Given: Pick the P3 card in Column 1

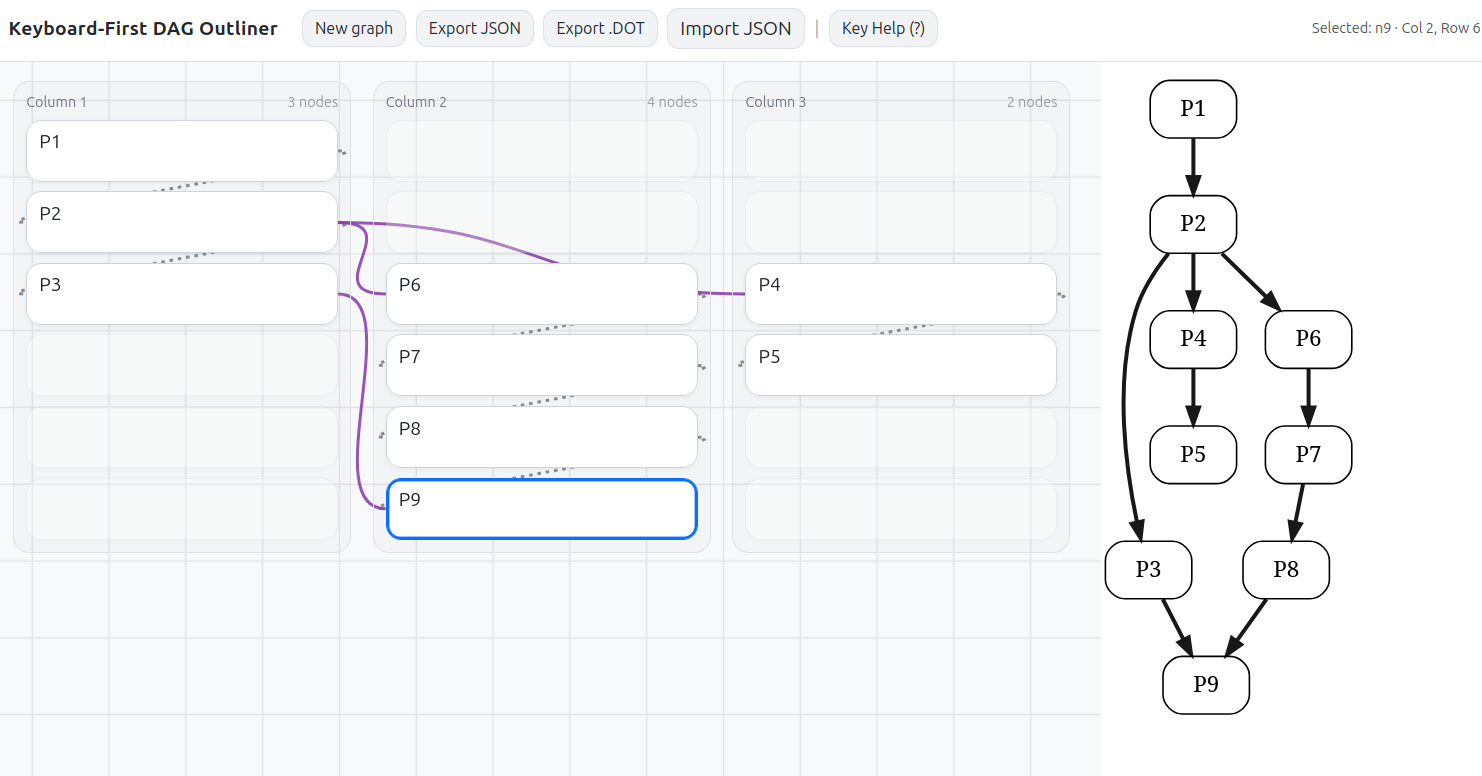Looking at the screenshot, I should click(181, 294).
